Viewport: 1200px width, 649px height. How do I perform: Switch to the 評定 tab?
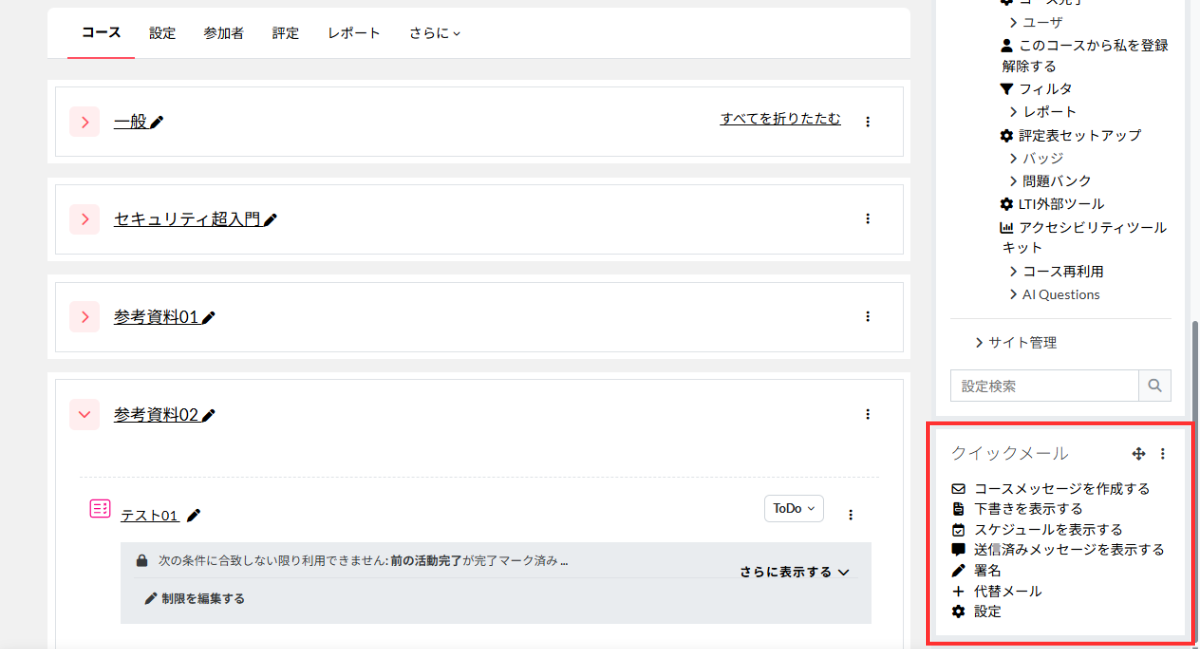point(285,33)
